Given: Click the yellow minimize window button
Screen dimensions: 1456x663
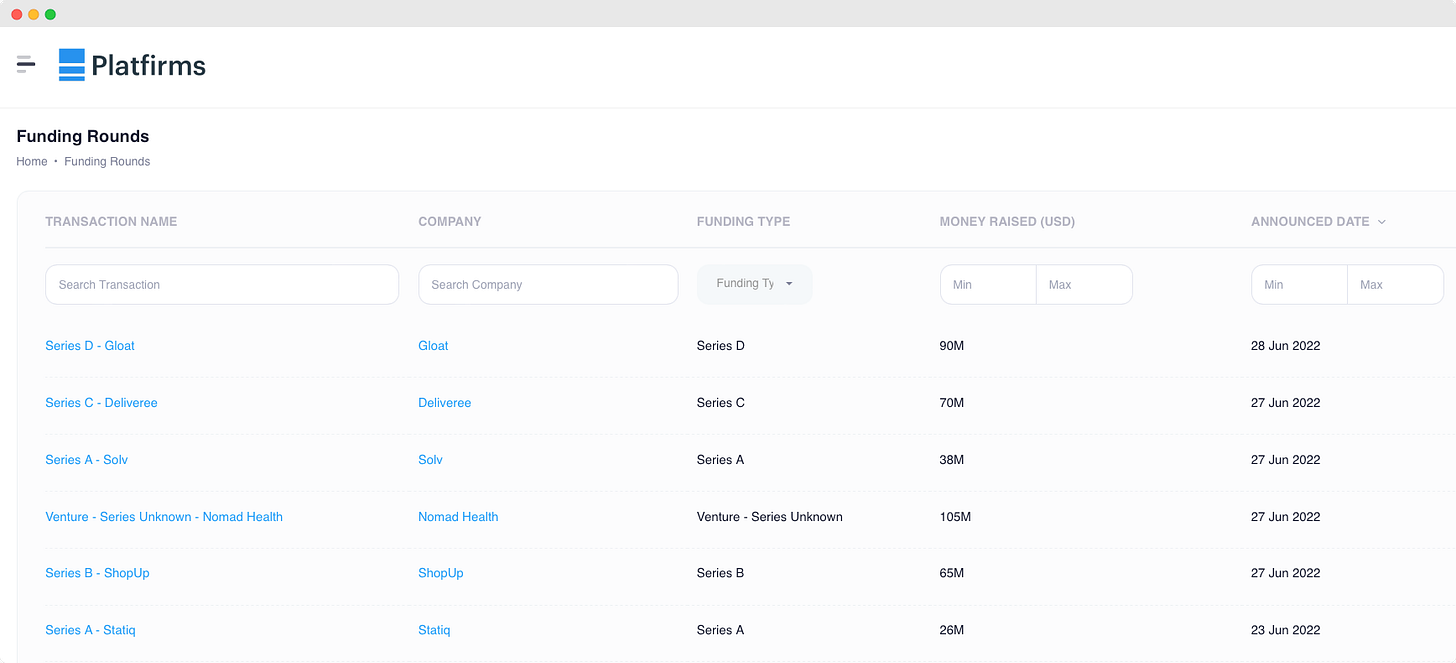Looking at the screenshot, I should (33, 14).
